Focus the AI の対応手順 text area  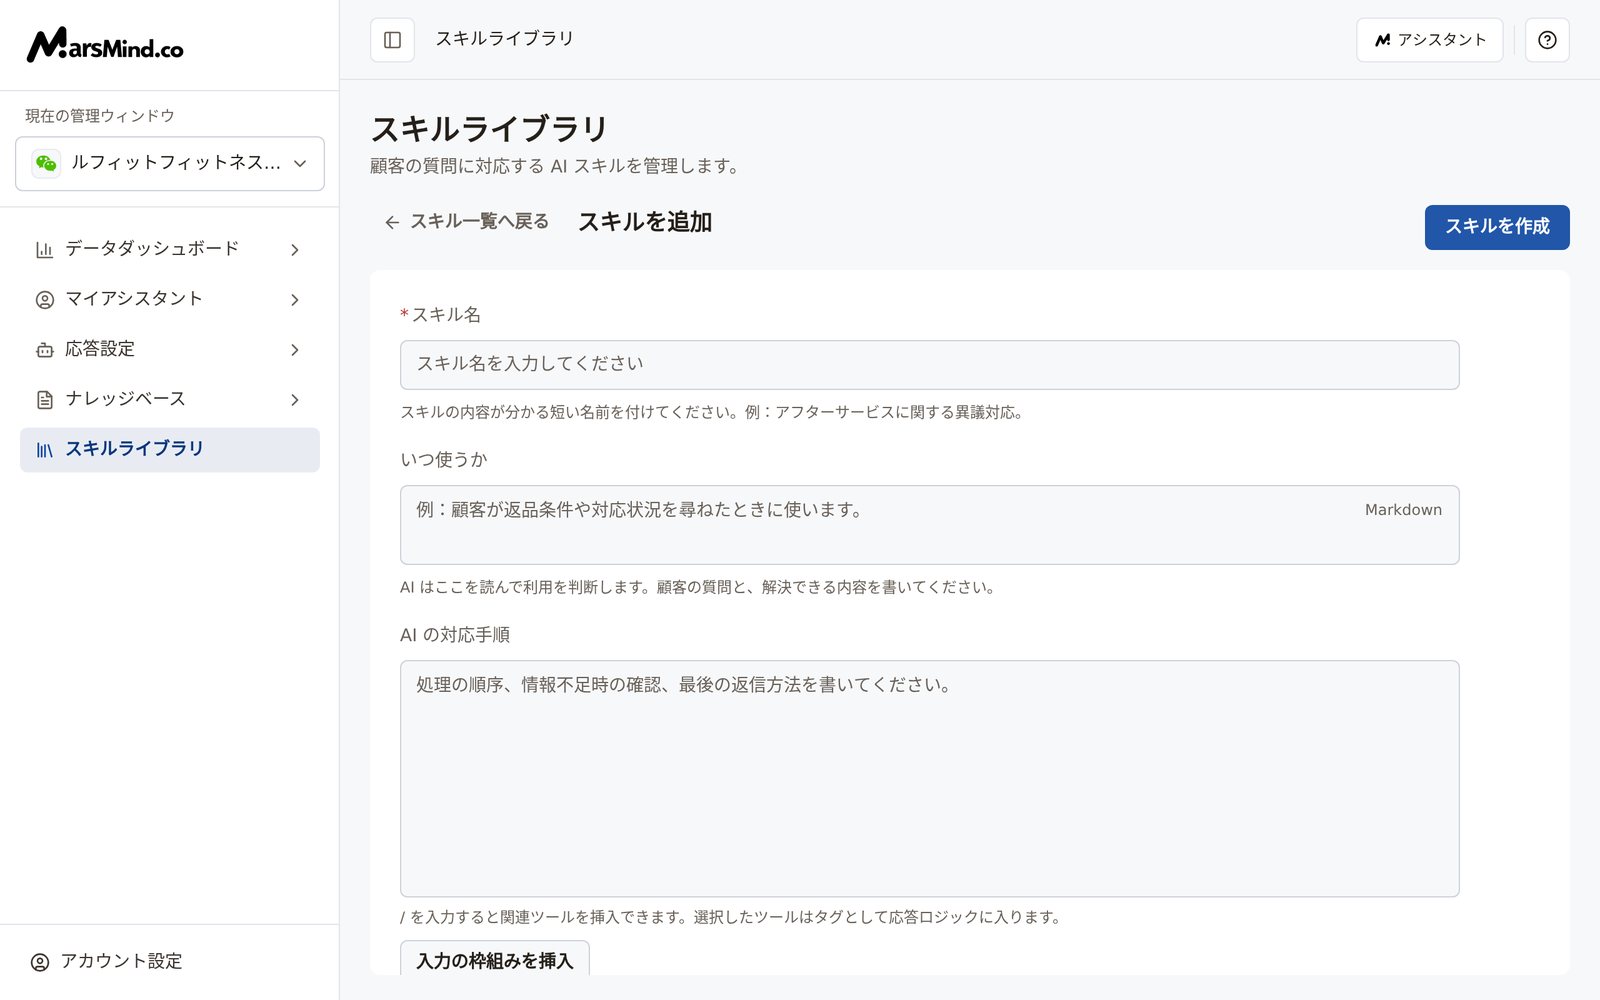(930, 778)
